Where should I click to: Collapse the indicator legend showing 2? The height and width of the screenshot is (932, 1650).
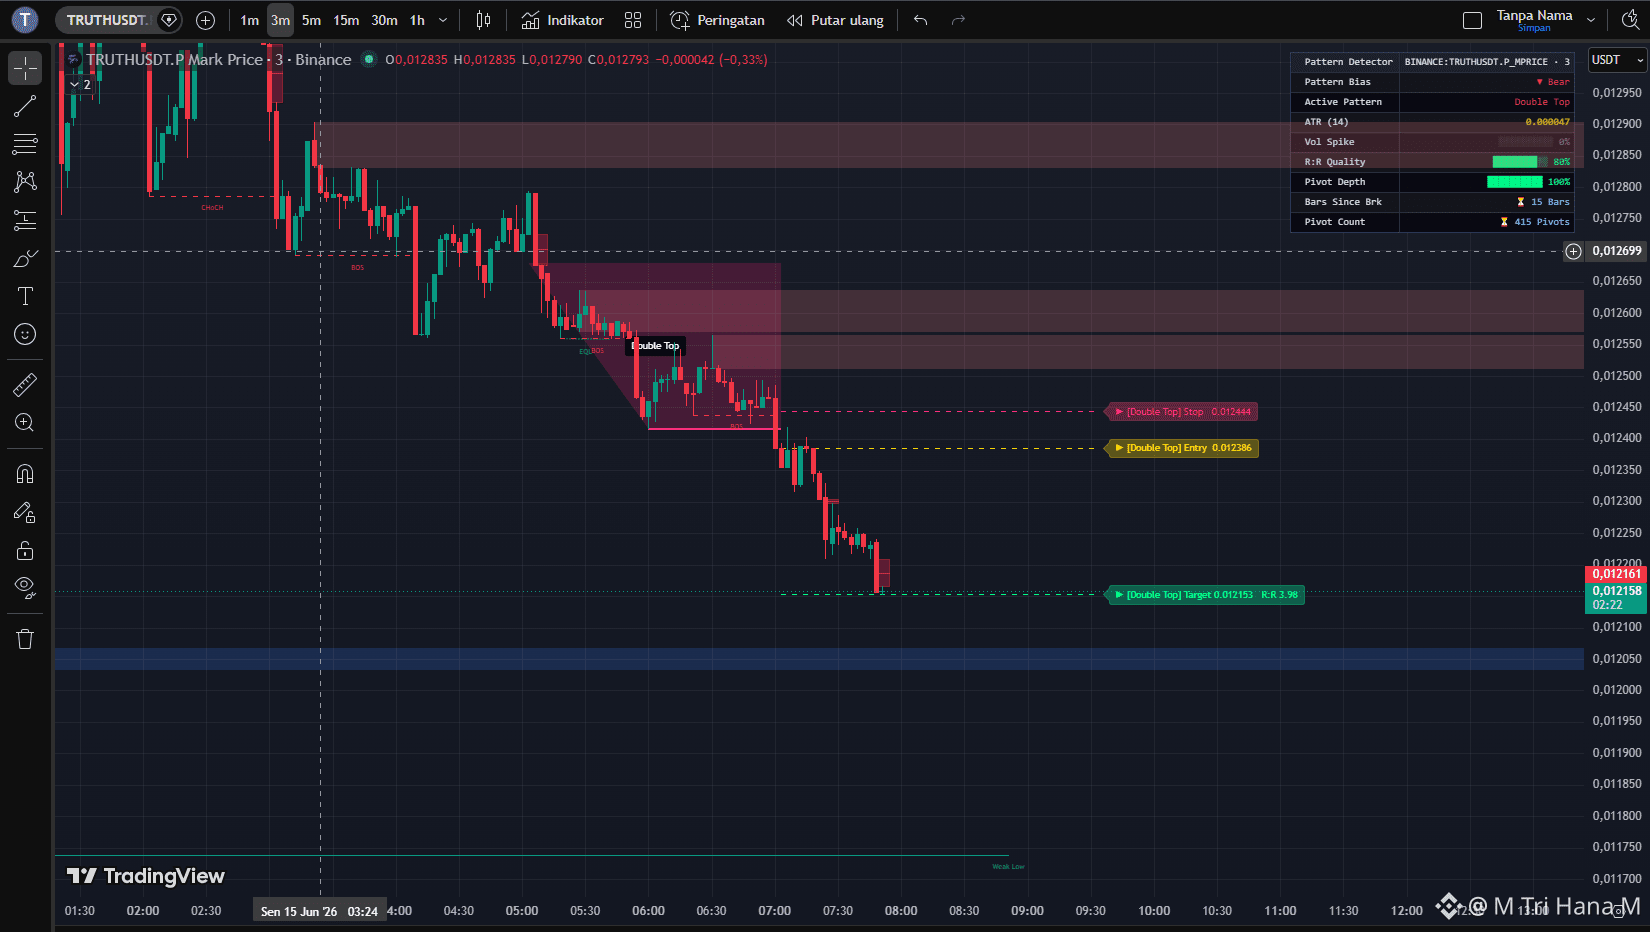pyautogui.click(x=80, y=85)
